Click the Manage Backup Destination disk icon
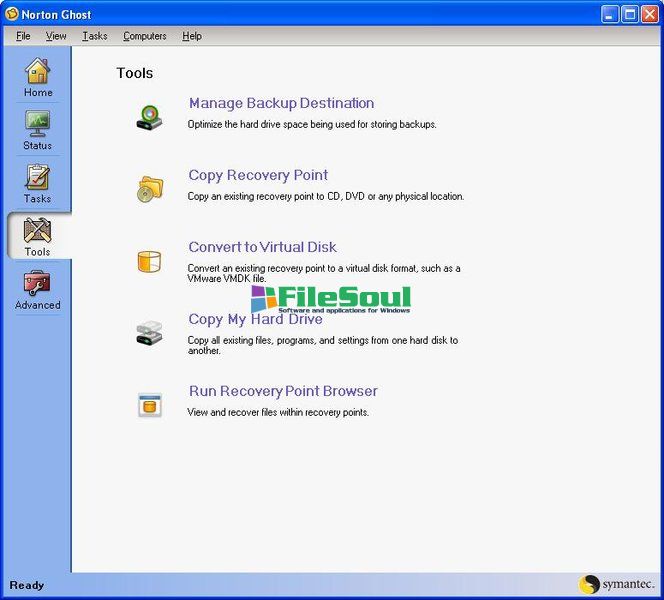Viewport: 664px width, 600px height. [149, 117]
